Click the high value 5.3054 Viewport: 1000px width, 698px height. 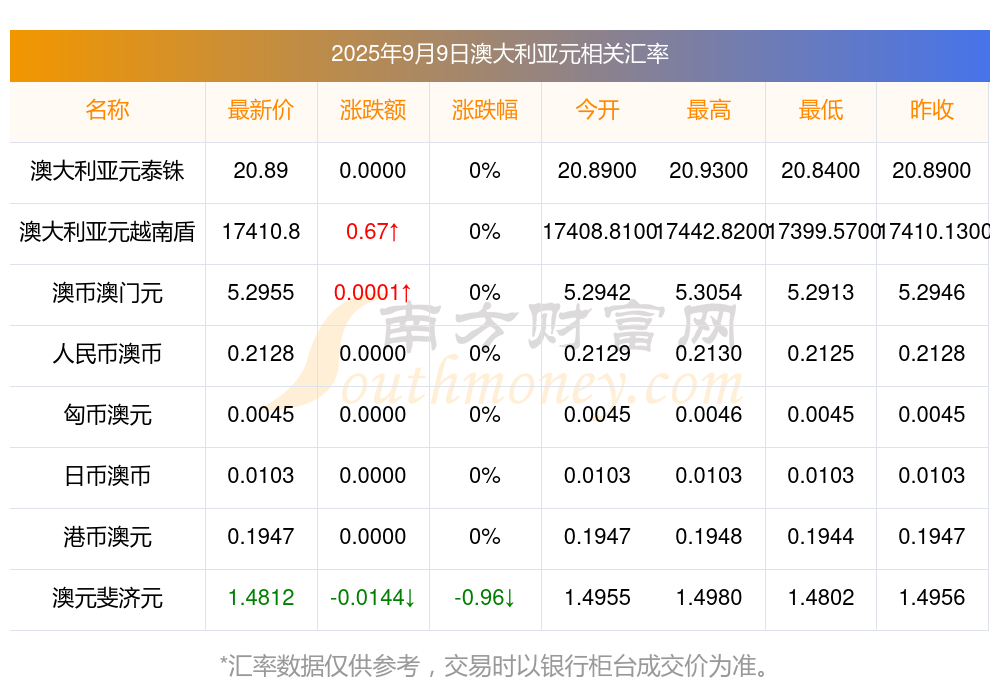(709, 292)
